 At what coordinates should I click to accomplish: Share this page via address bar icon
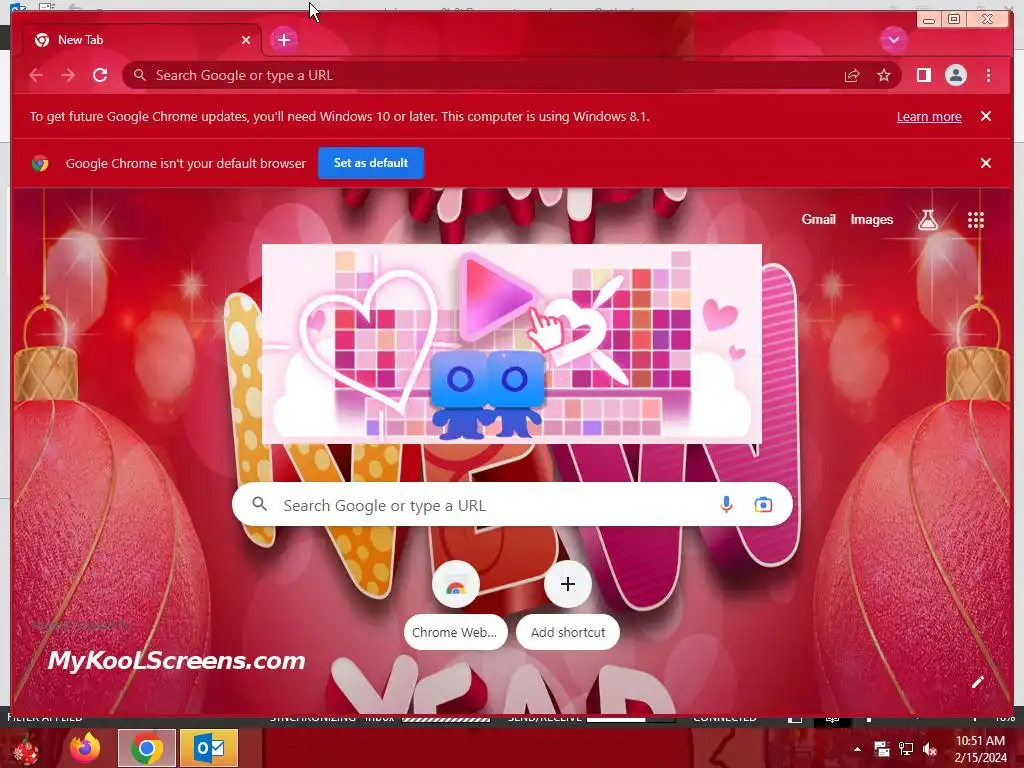point(852,76)
